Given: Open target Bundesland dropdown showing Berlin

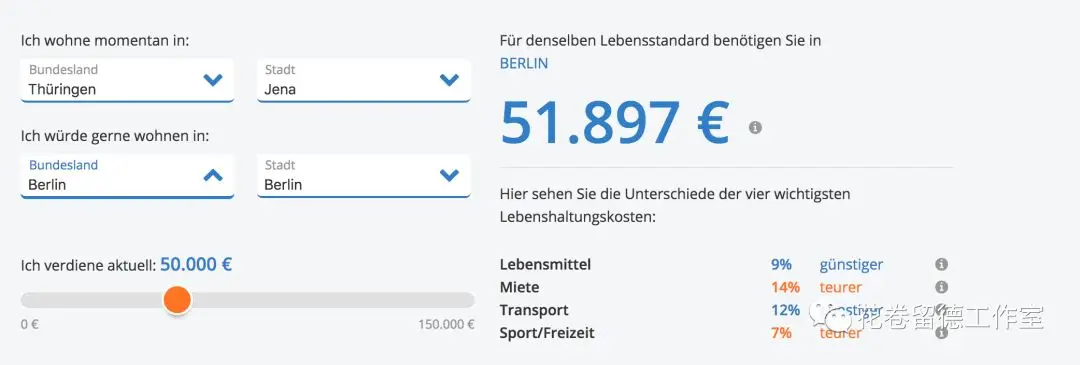Looking at the screenshot, I should 127,176.
